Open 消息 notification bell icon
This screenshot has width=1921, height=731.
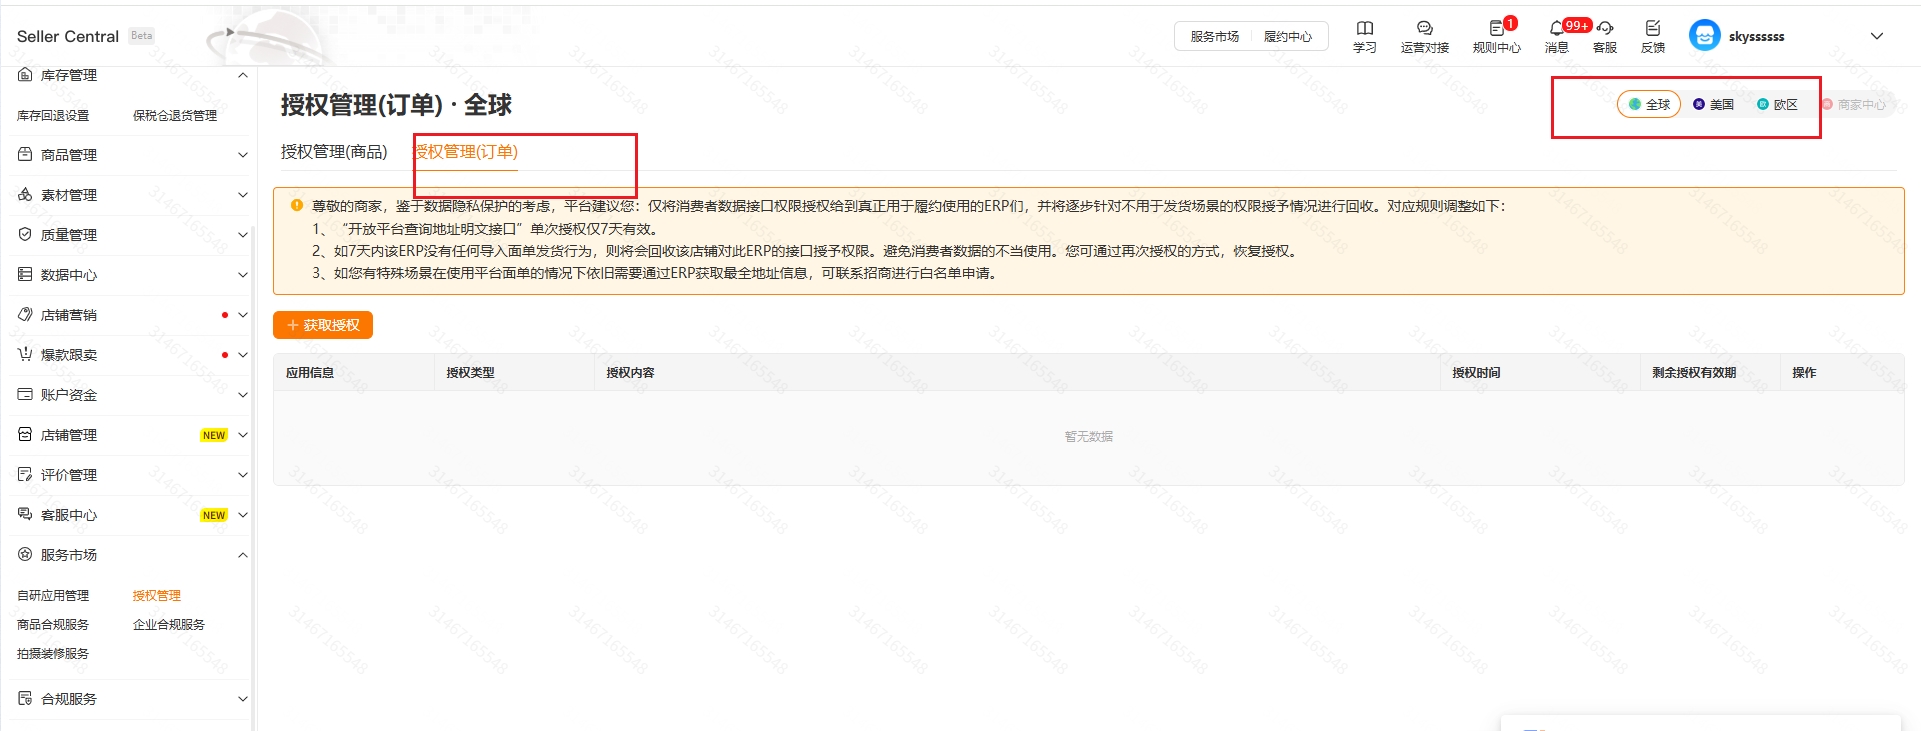(1556, 28)
